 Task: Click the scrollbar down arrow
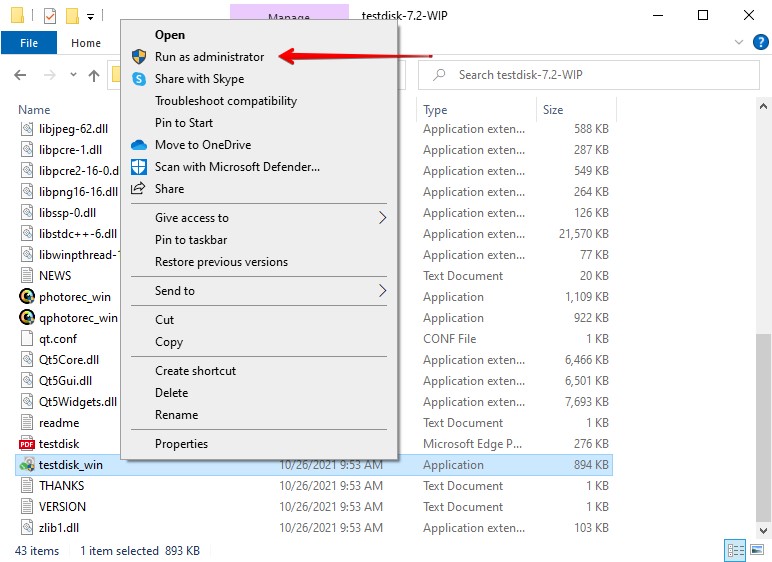[764, 531]
